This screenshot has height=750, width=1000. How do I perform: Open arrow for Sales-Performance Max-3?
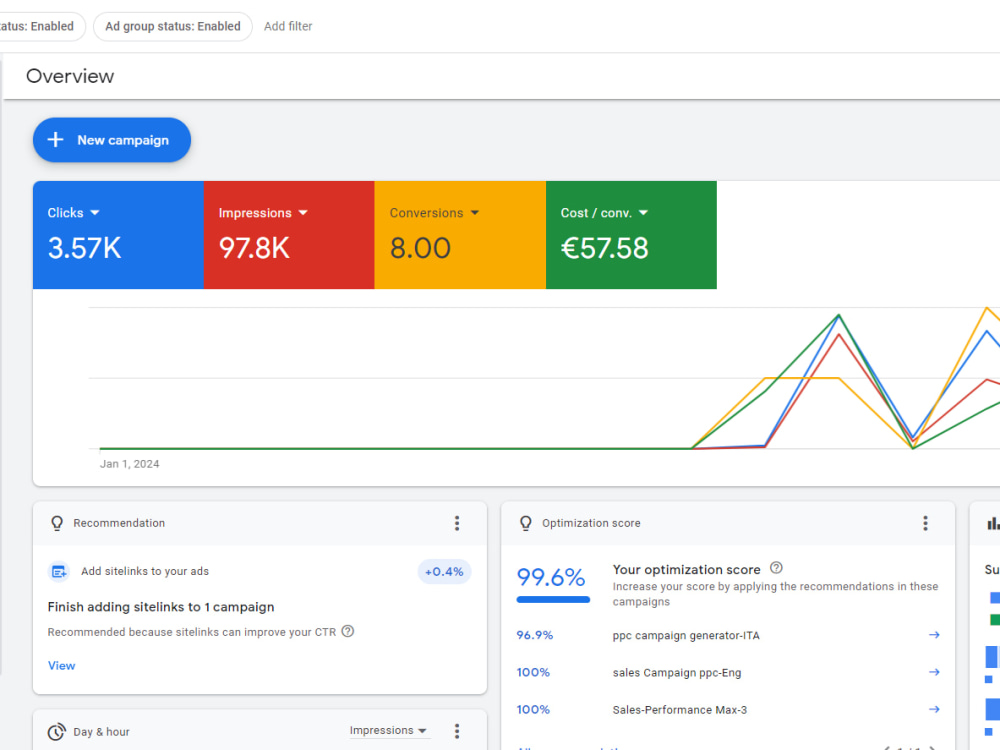[x=934, y=709]
